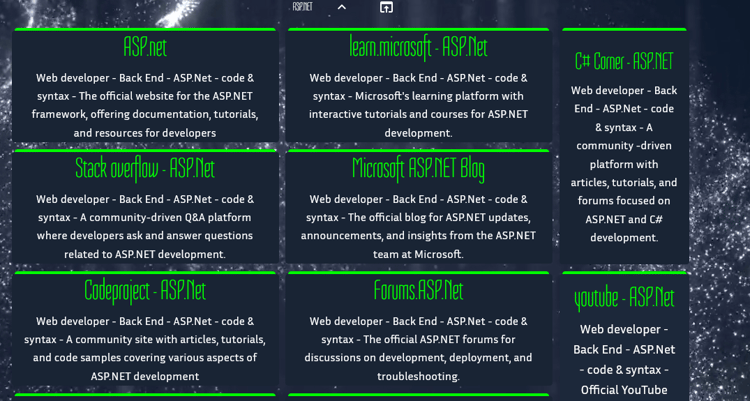
Task: Click the ASP.net card description about official website
Action: point(145,105)
